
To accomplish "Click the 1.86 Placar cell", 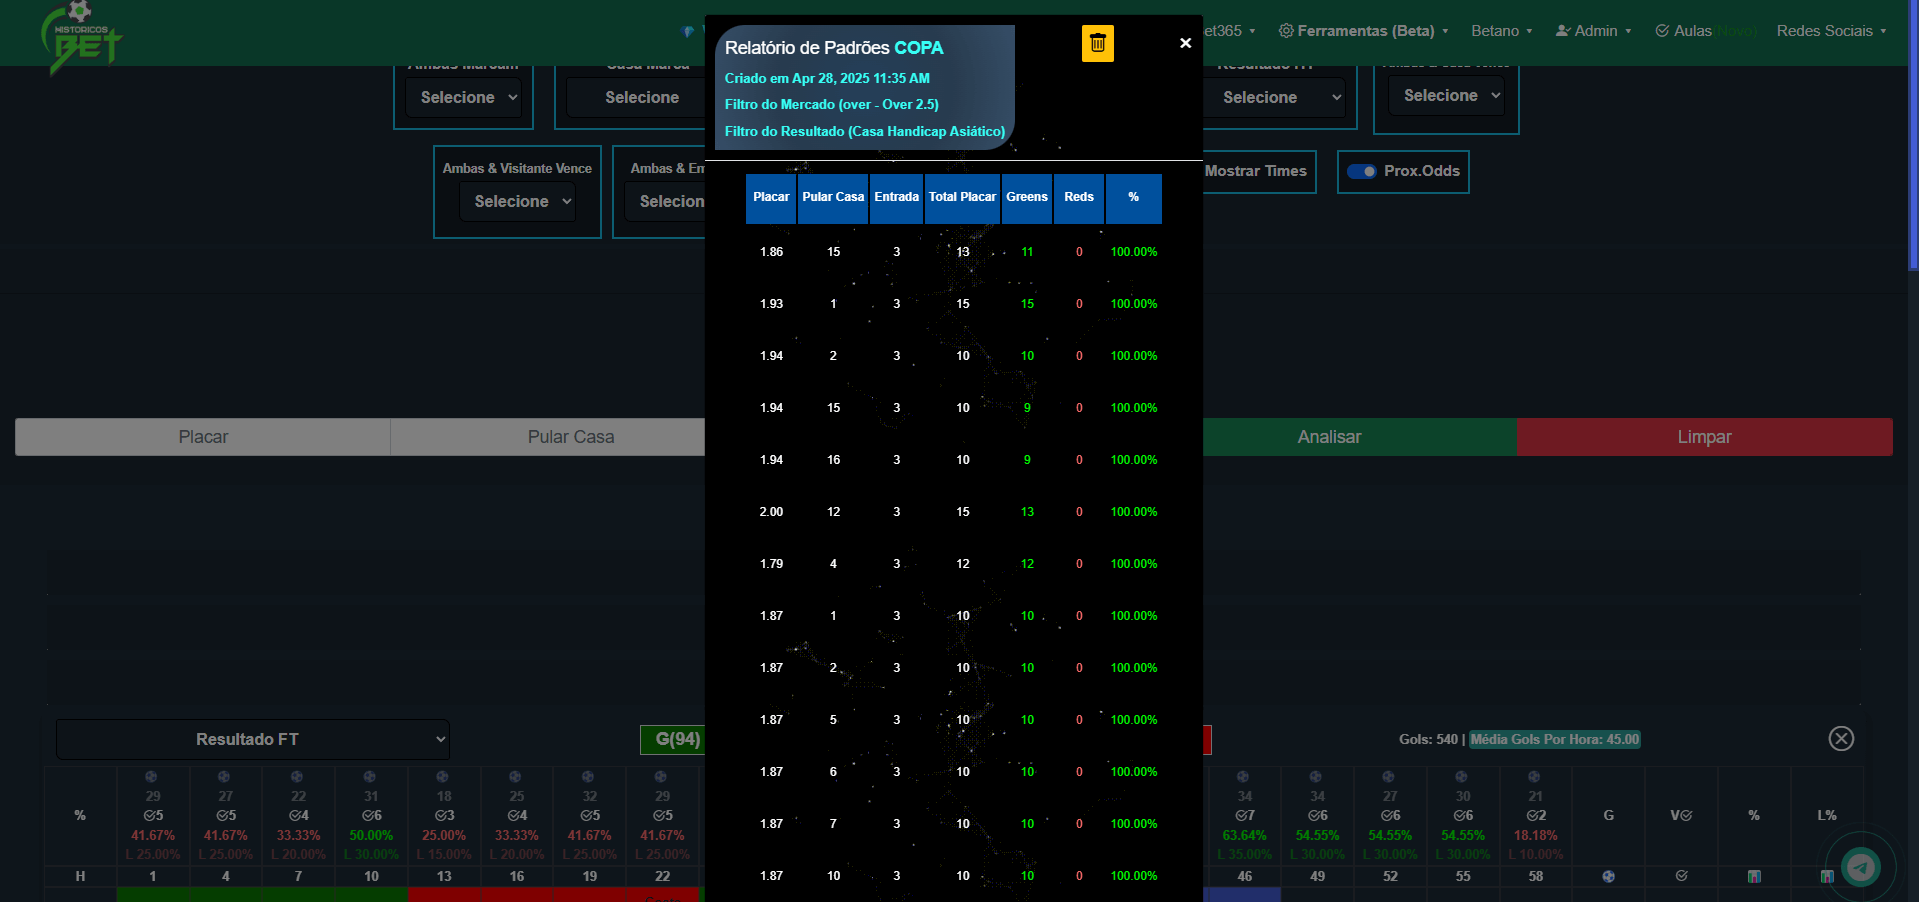I will tap(771, 252).
